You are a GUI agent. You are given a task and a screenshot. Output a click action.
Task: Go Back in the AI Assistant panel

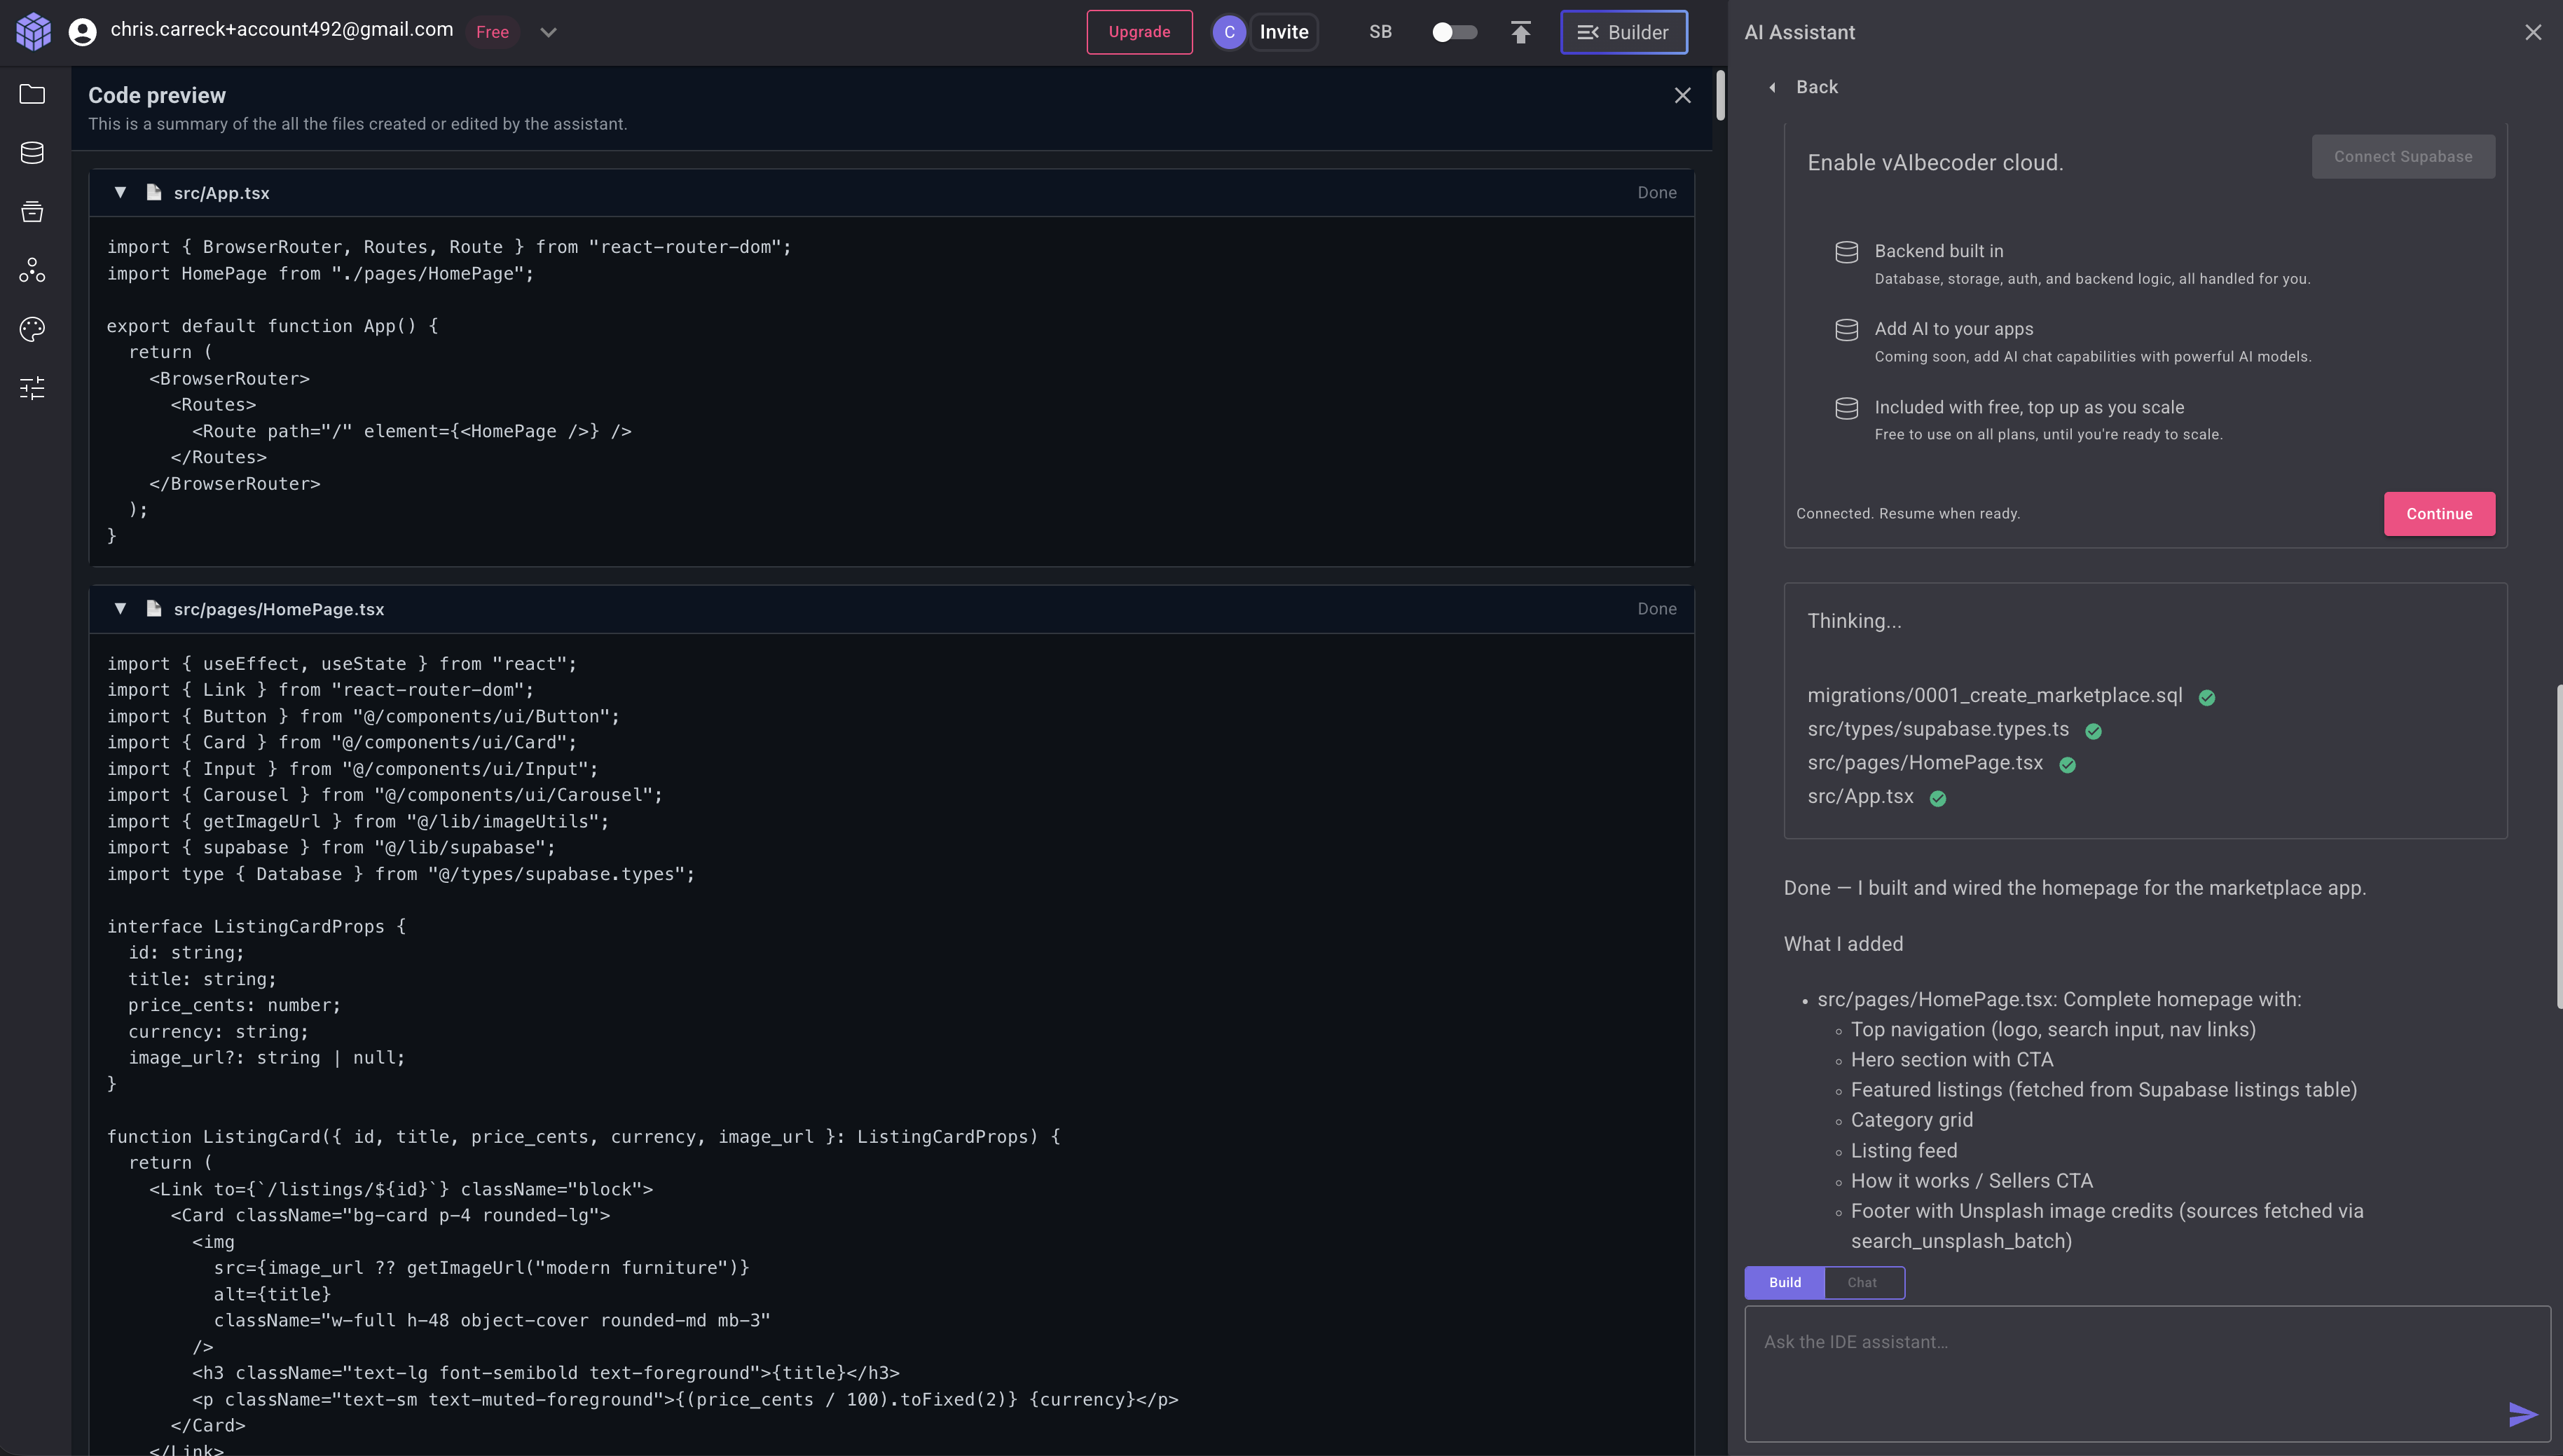coord(1804,87)
